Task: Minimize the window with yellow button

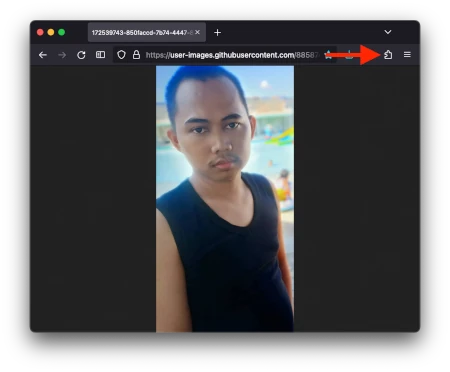Action: [51, 32]
